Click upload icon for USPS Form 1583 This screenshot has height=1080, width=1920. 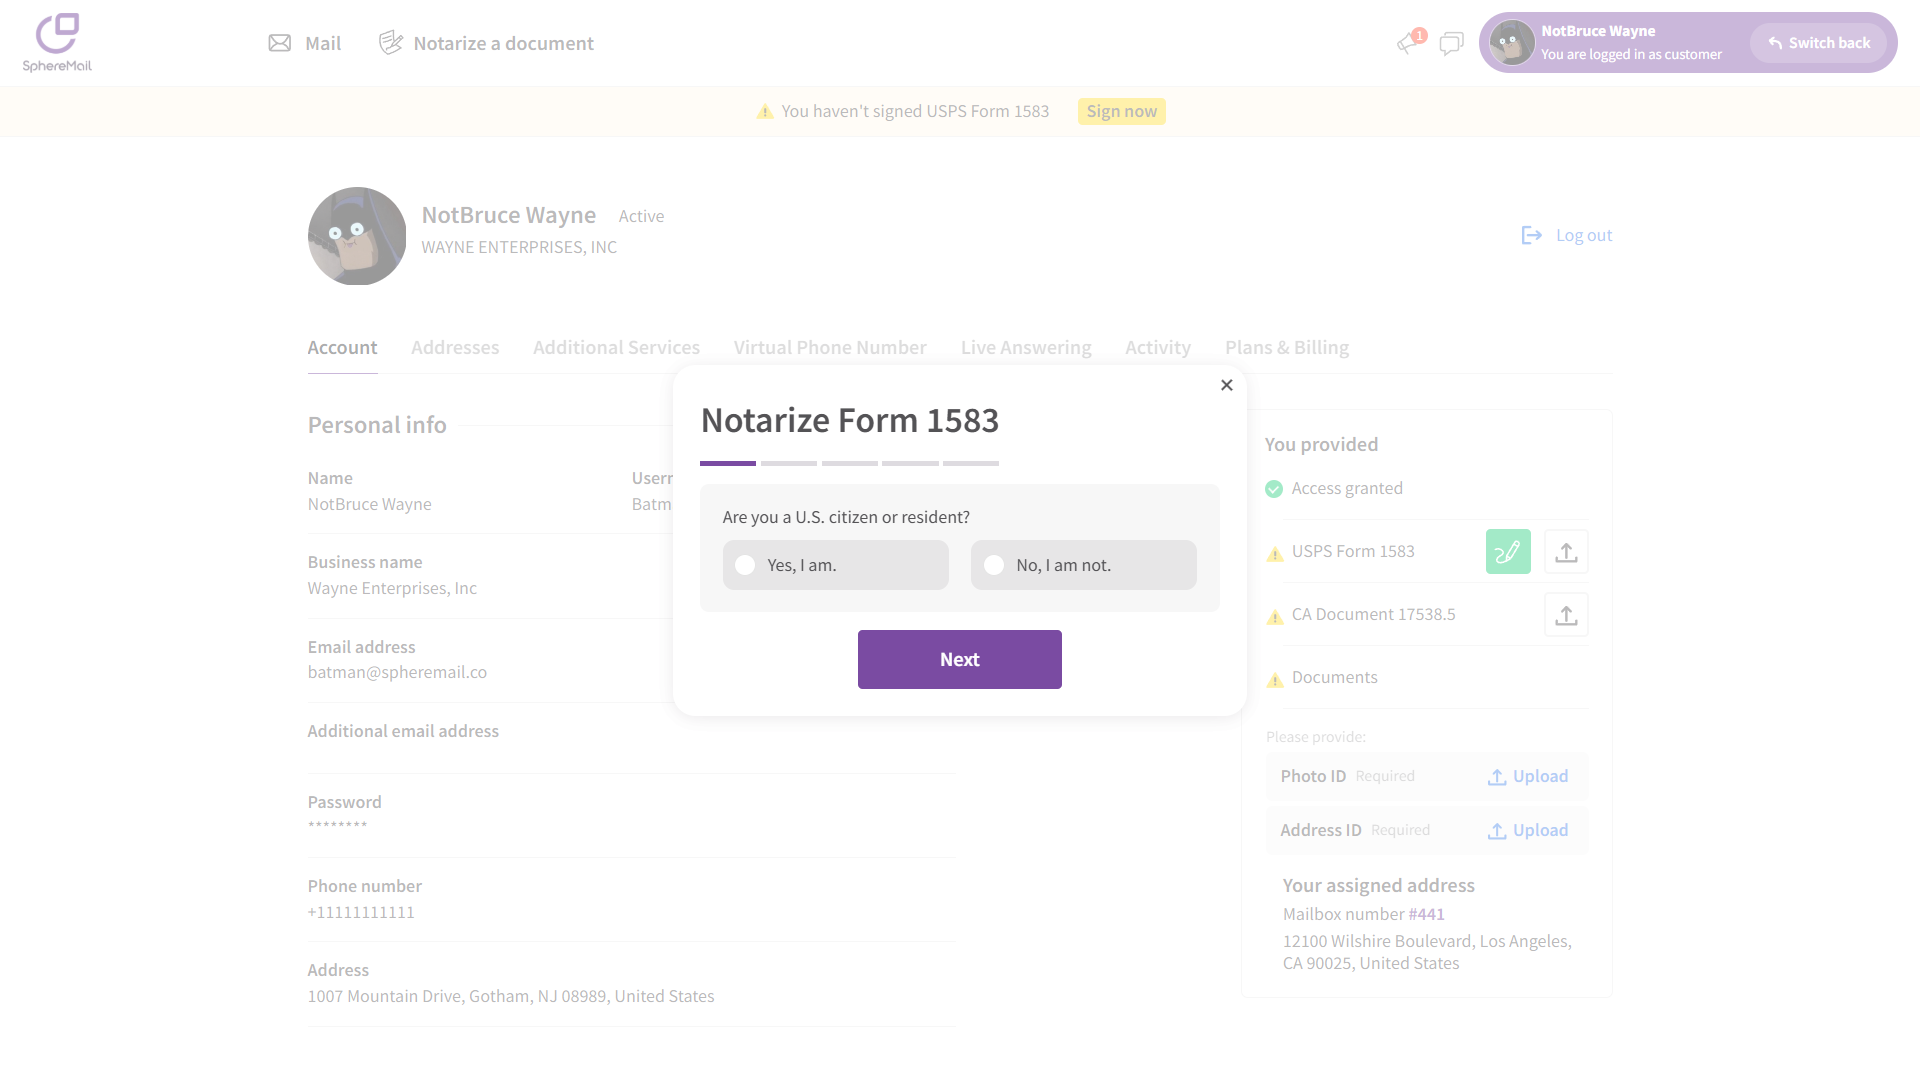1566,552
